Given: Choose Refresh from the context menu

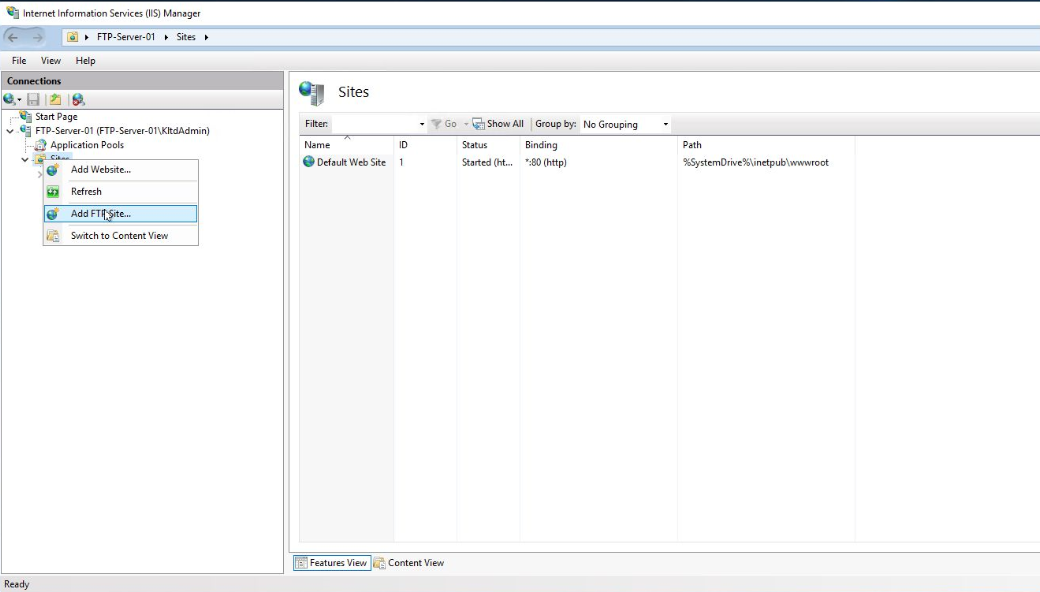Looking at the screenshot, I should pyautogui.click(x=121, y=192).
